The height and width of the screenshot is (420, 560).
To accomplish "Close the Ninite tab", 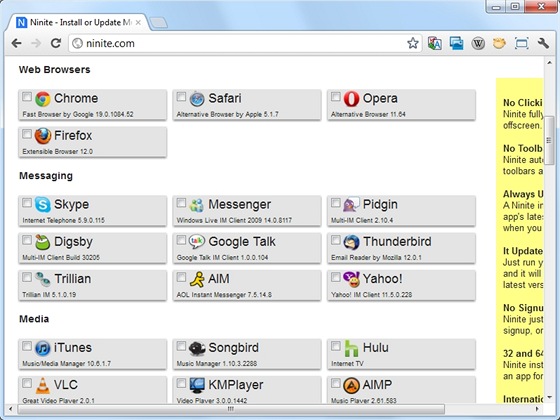I will [138, 22].
